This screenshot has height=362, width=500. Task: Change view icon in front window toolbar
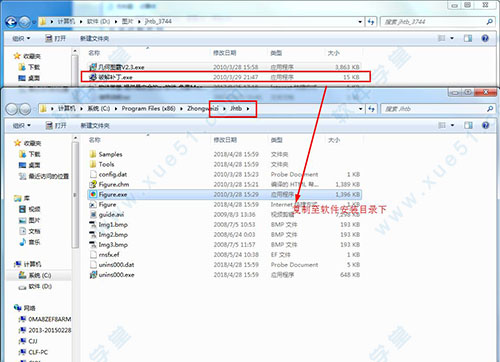442,125
